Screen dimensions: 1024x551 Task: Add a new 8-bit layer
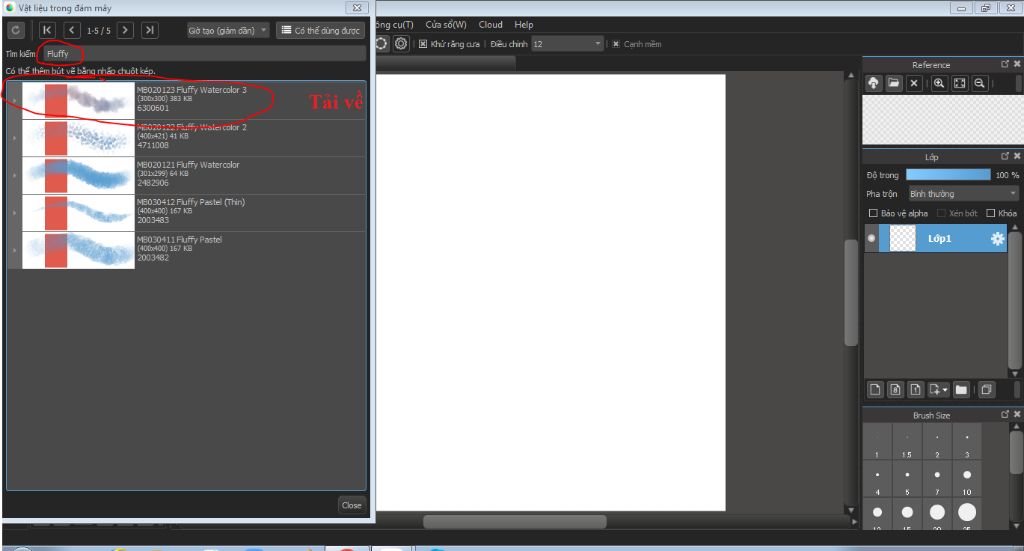click(x=895, y=390)
